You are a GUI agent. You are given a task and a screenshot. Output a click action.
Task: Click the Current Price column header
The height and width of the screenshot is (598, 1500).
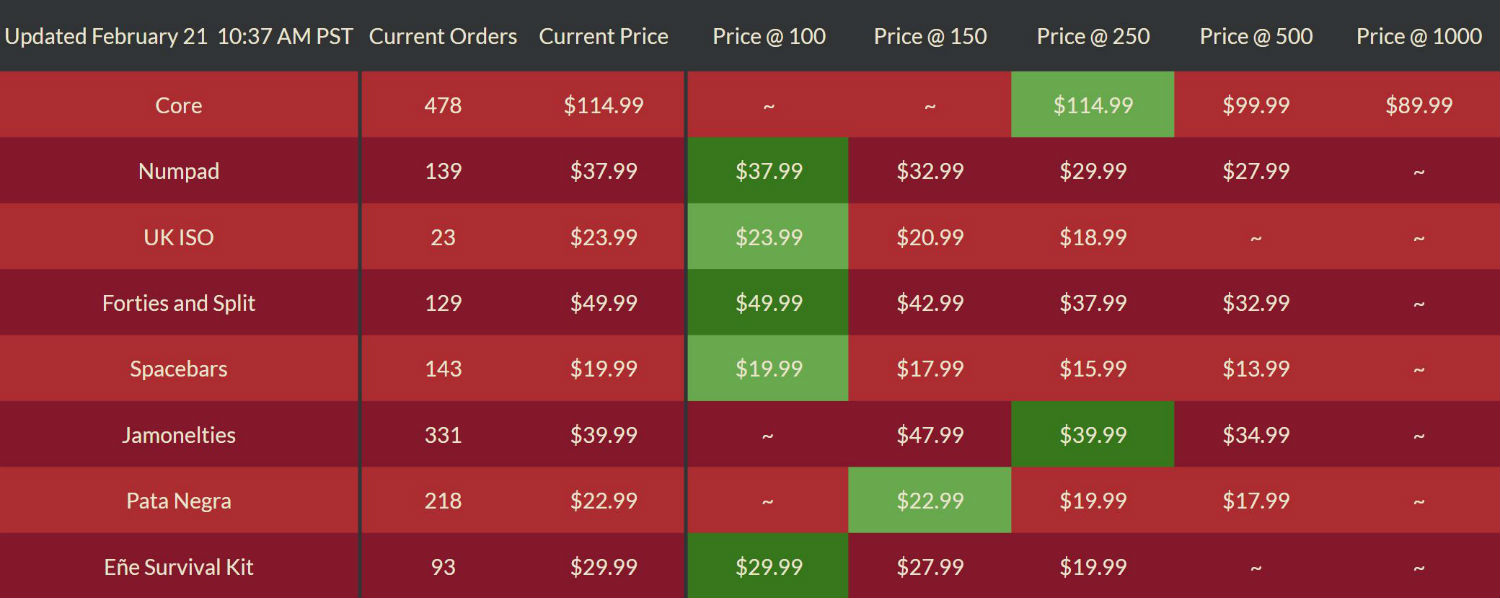(x=603, y=37)
